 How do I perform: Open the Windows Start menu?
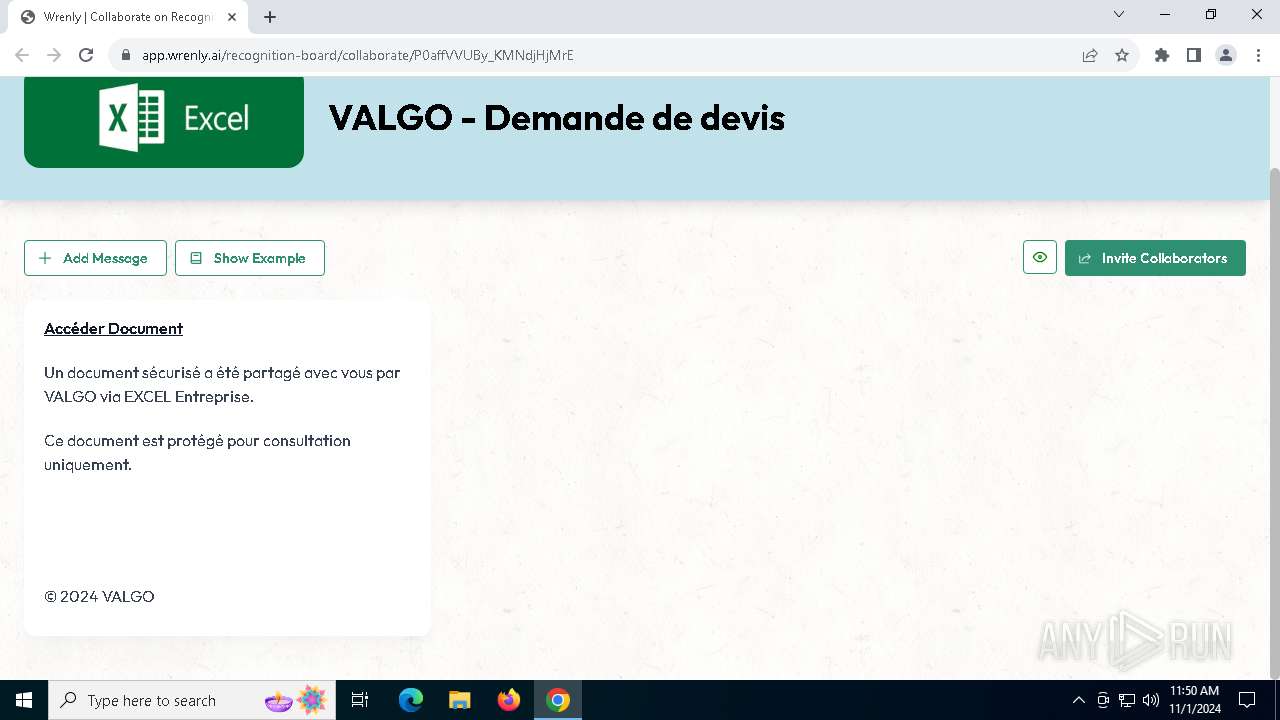tap(24, 700)
